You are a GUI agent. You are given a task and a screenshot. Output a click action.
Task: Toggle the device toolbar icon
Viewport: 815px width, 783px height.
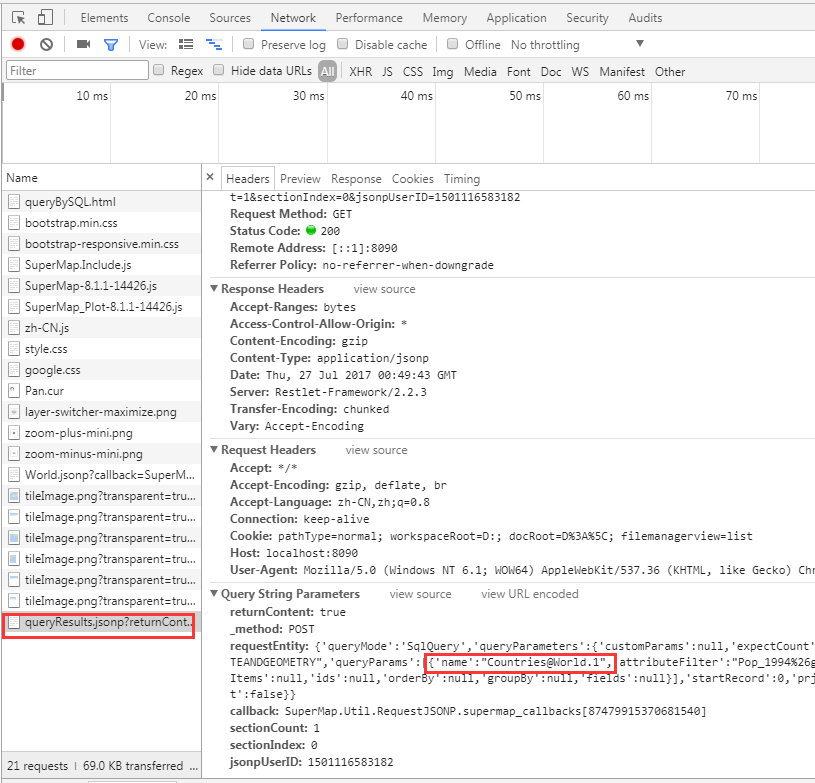45,18
